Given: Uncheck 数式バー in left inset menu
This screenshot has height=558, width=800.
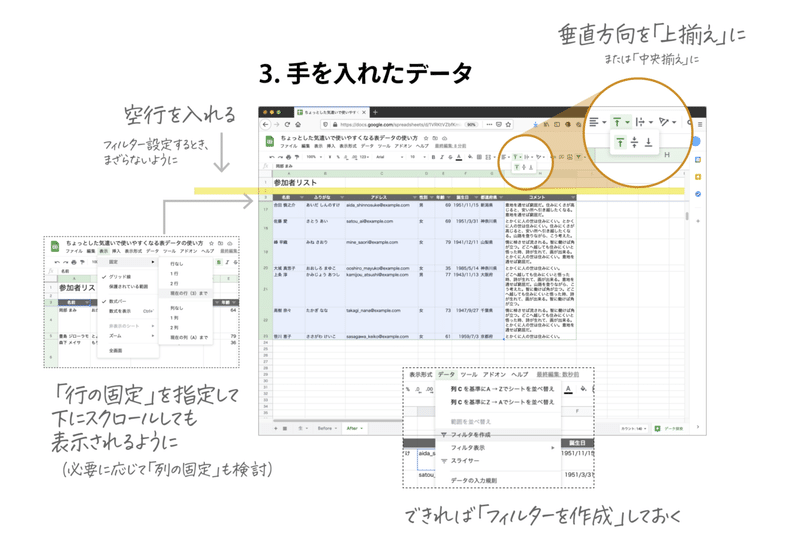Looking at the screenshot, I should (x=118, y=301).
